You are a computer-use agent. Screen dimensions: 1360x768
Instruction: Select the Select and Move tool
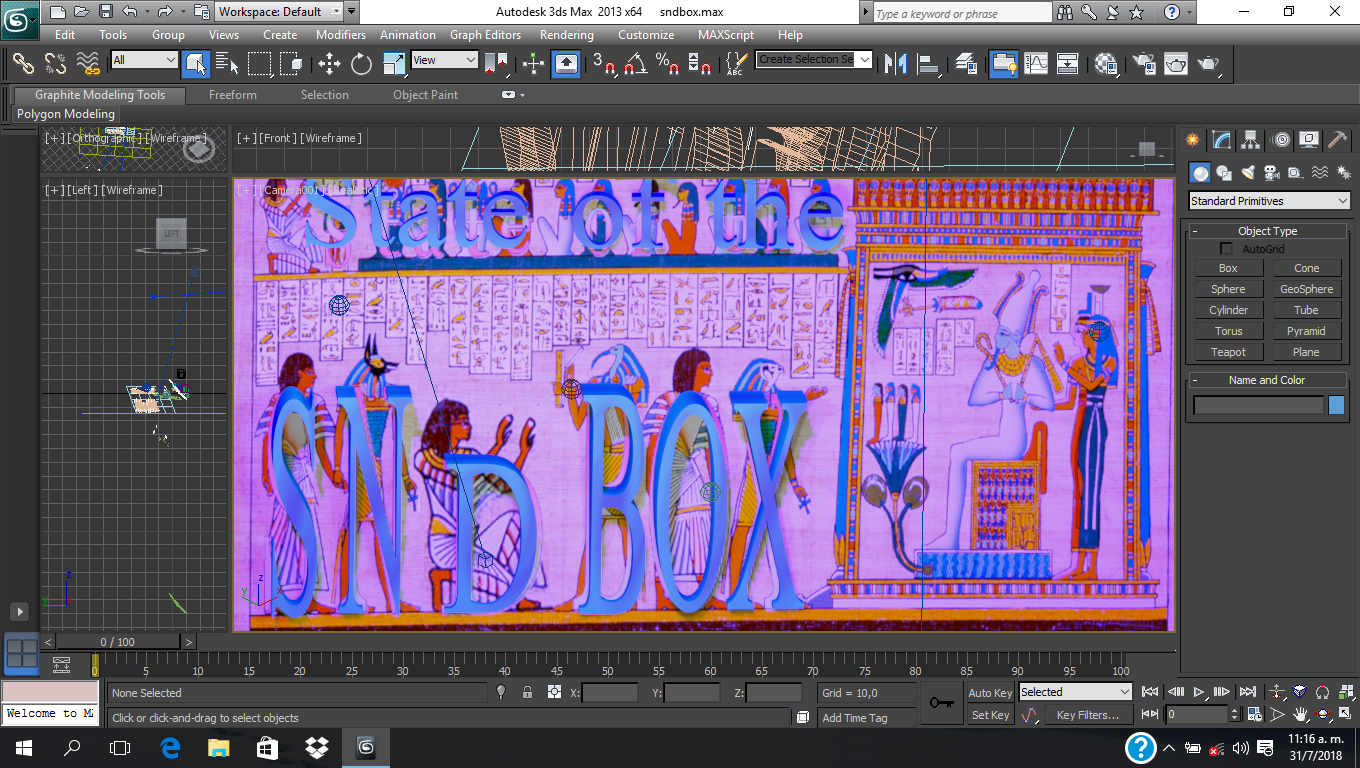tap(329, 63)
